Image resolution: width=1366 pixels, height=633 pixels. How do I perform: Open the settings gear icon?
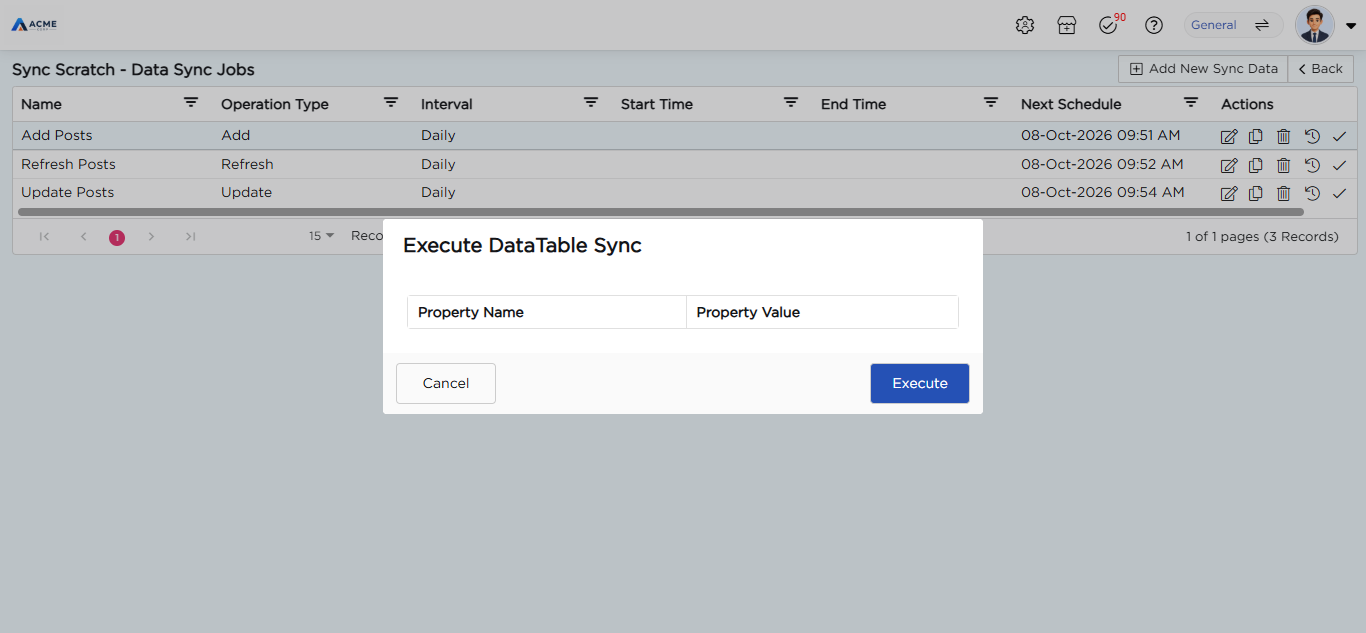coord(1024,25)
